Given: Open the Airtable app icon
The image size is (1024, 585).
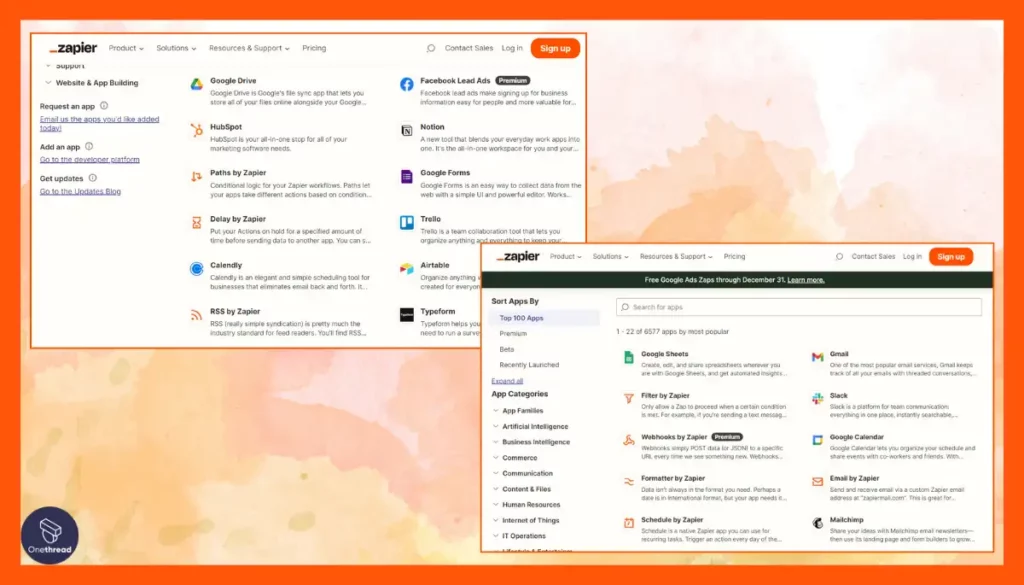Looking at the screenshot, I should (x=407, y=268).
